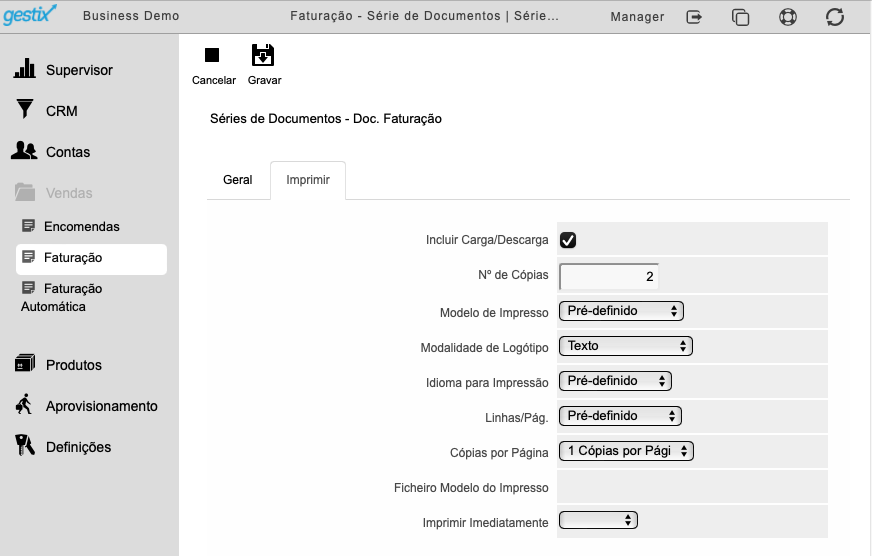Select the Imprimir tab

pyautogui.click(x=308, y=180)
